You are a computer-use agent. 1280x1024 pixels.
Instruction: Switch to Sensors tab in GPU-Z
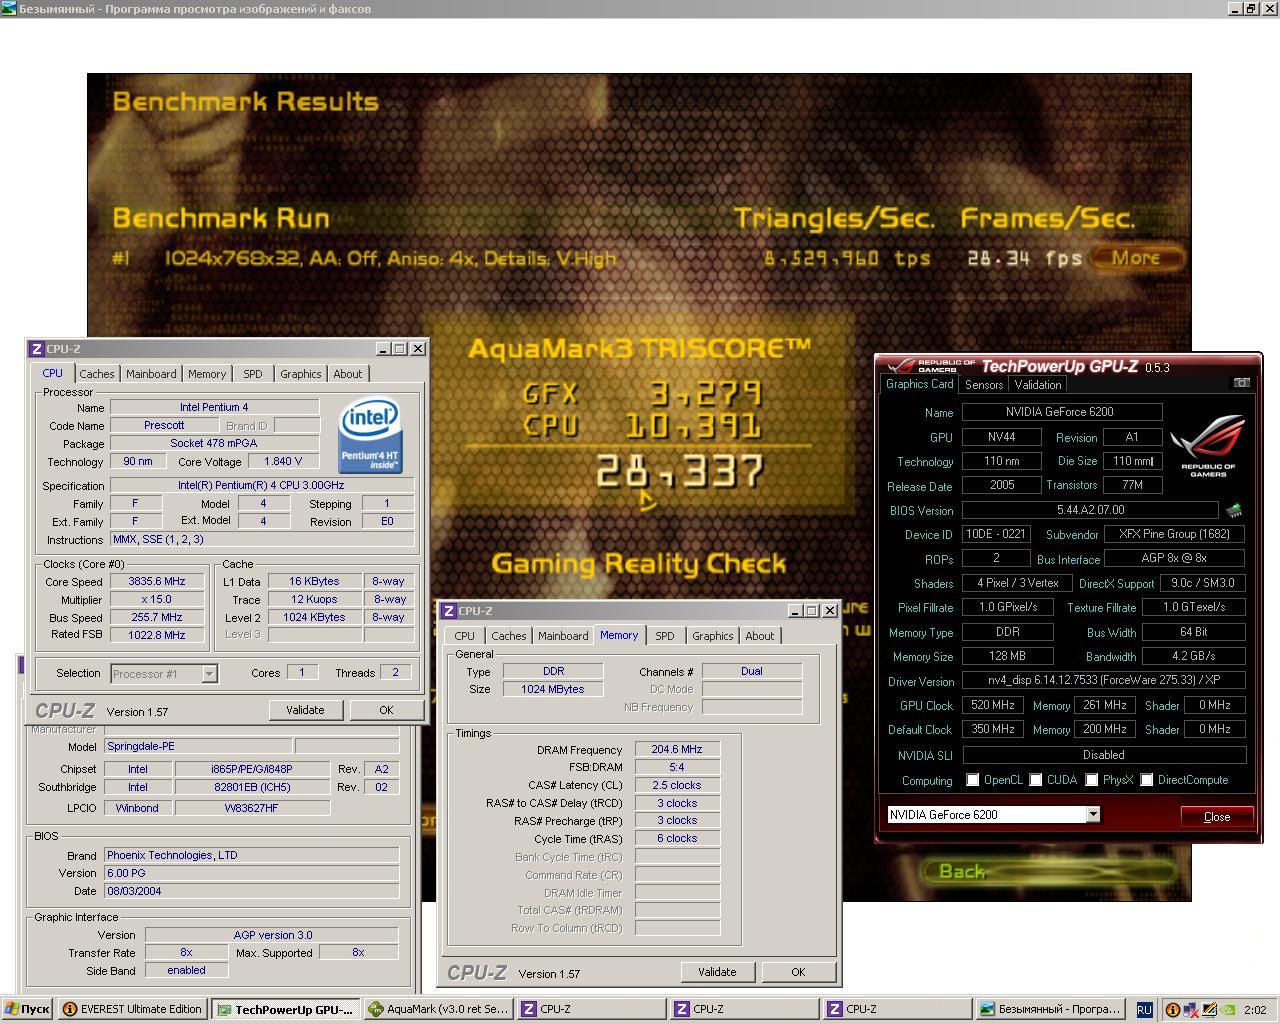pos(984,385)
